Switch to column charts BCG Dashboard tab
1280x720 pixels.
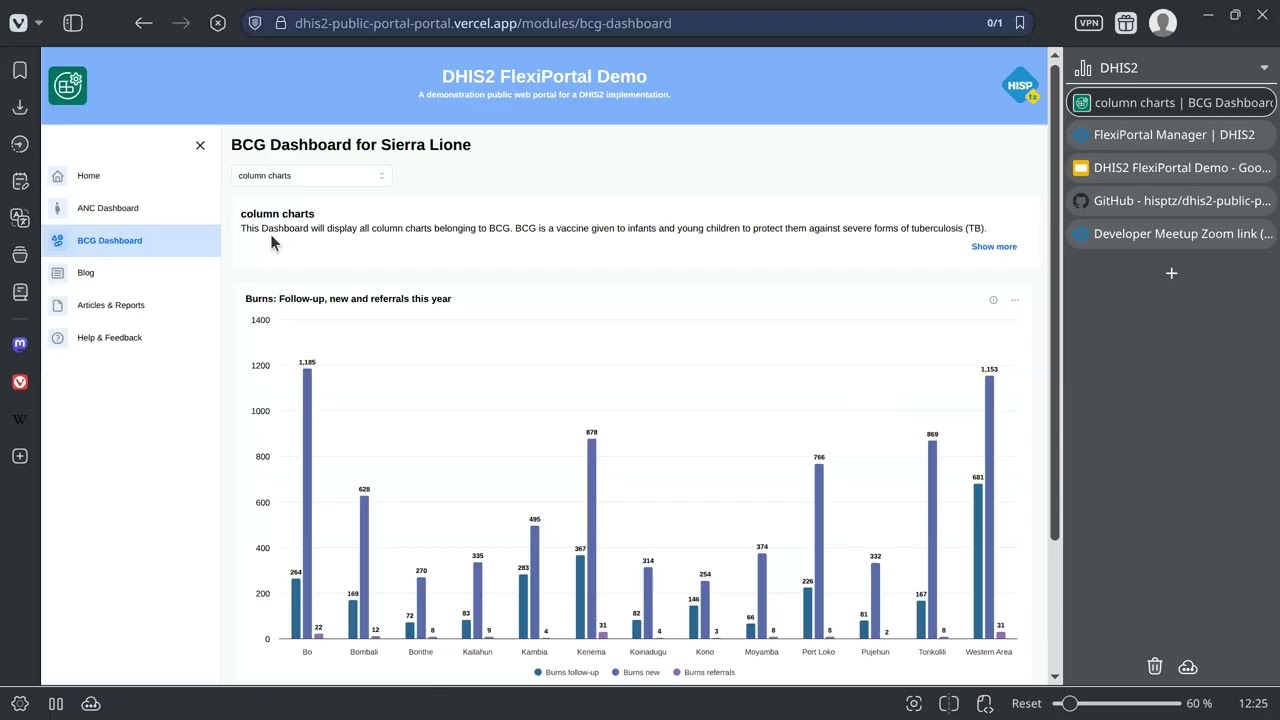1171,102
